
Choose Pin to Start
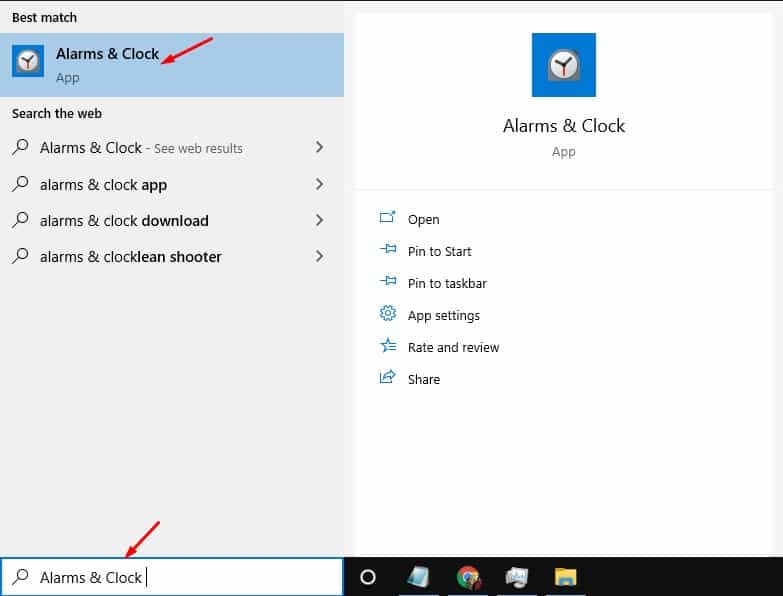click(x=439, y=251)
